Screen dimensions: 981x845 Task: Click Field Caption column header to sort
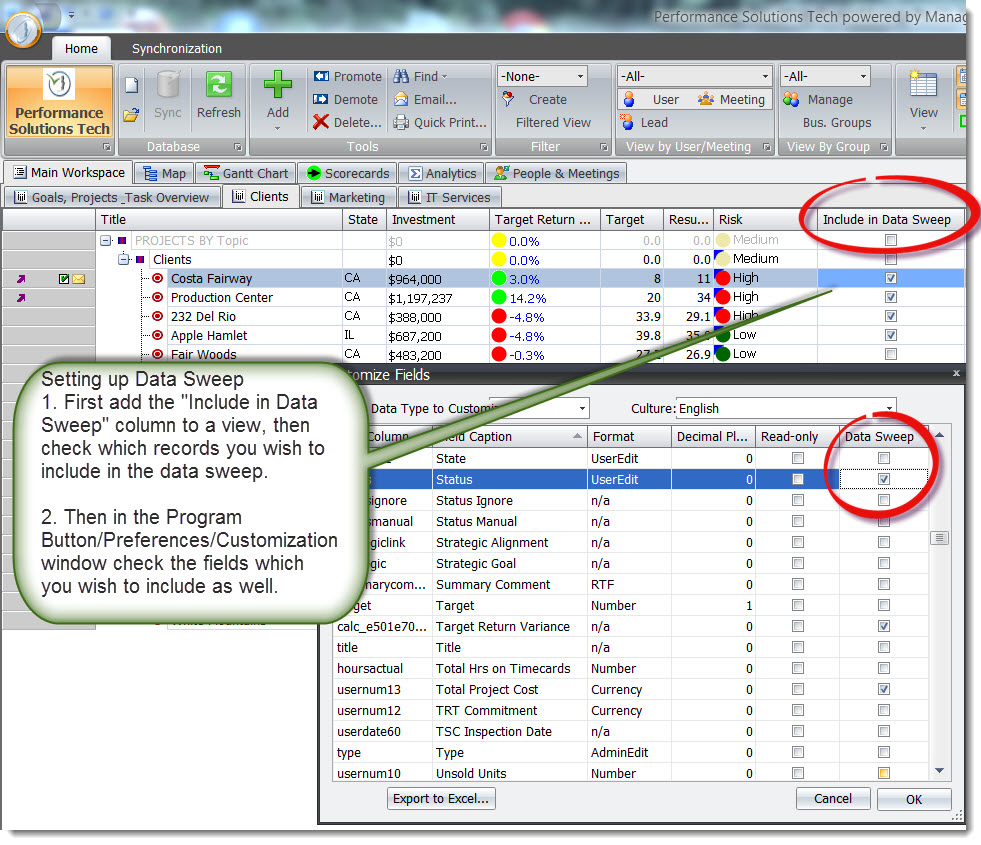pos(509,437)
